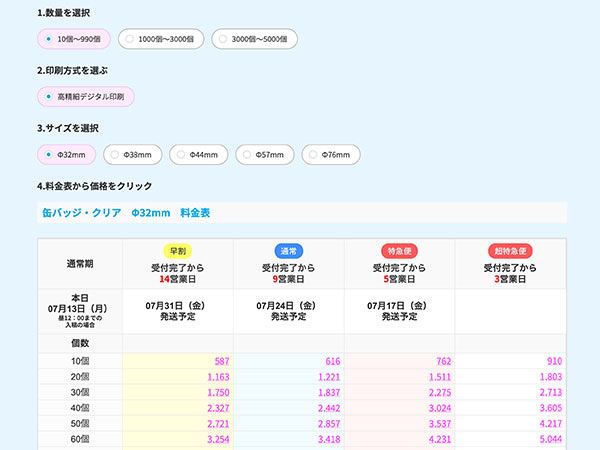Click the 14営業日 delivery time text
This screenshot has height=450, width=600.
pos(178,279)
